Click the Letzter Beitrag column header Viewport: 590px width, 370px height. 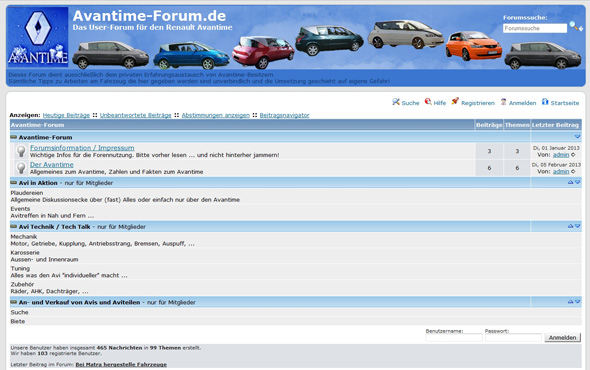555,125
